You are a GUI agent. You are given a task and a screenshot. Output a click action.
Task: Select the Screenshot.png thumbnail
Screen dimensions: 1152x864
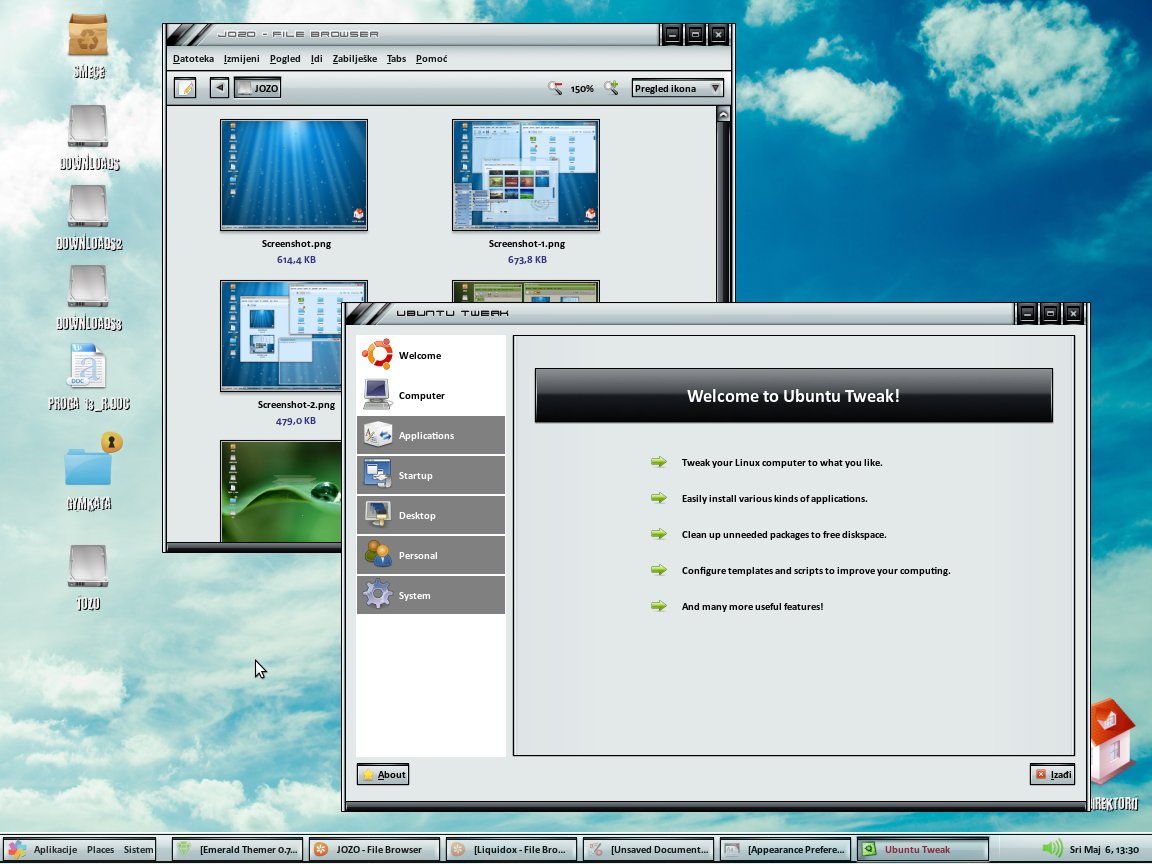pyautogui.click(x=294, y=175)
